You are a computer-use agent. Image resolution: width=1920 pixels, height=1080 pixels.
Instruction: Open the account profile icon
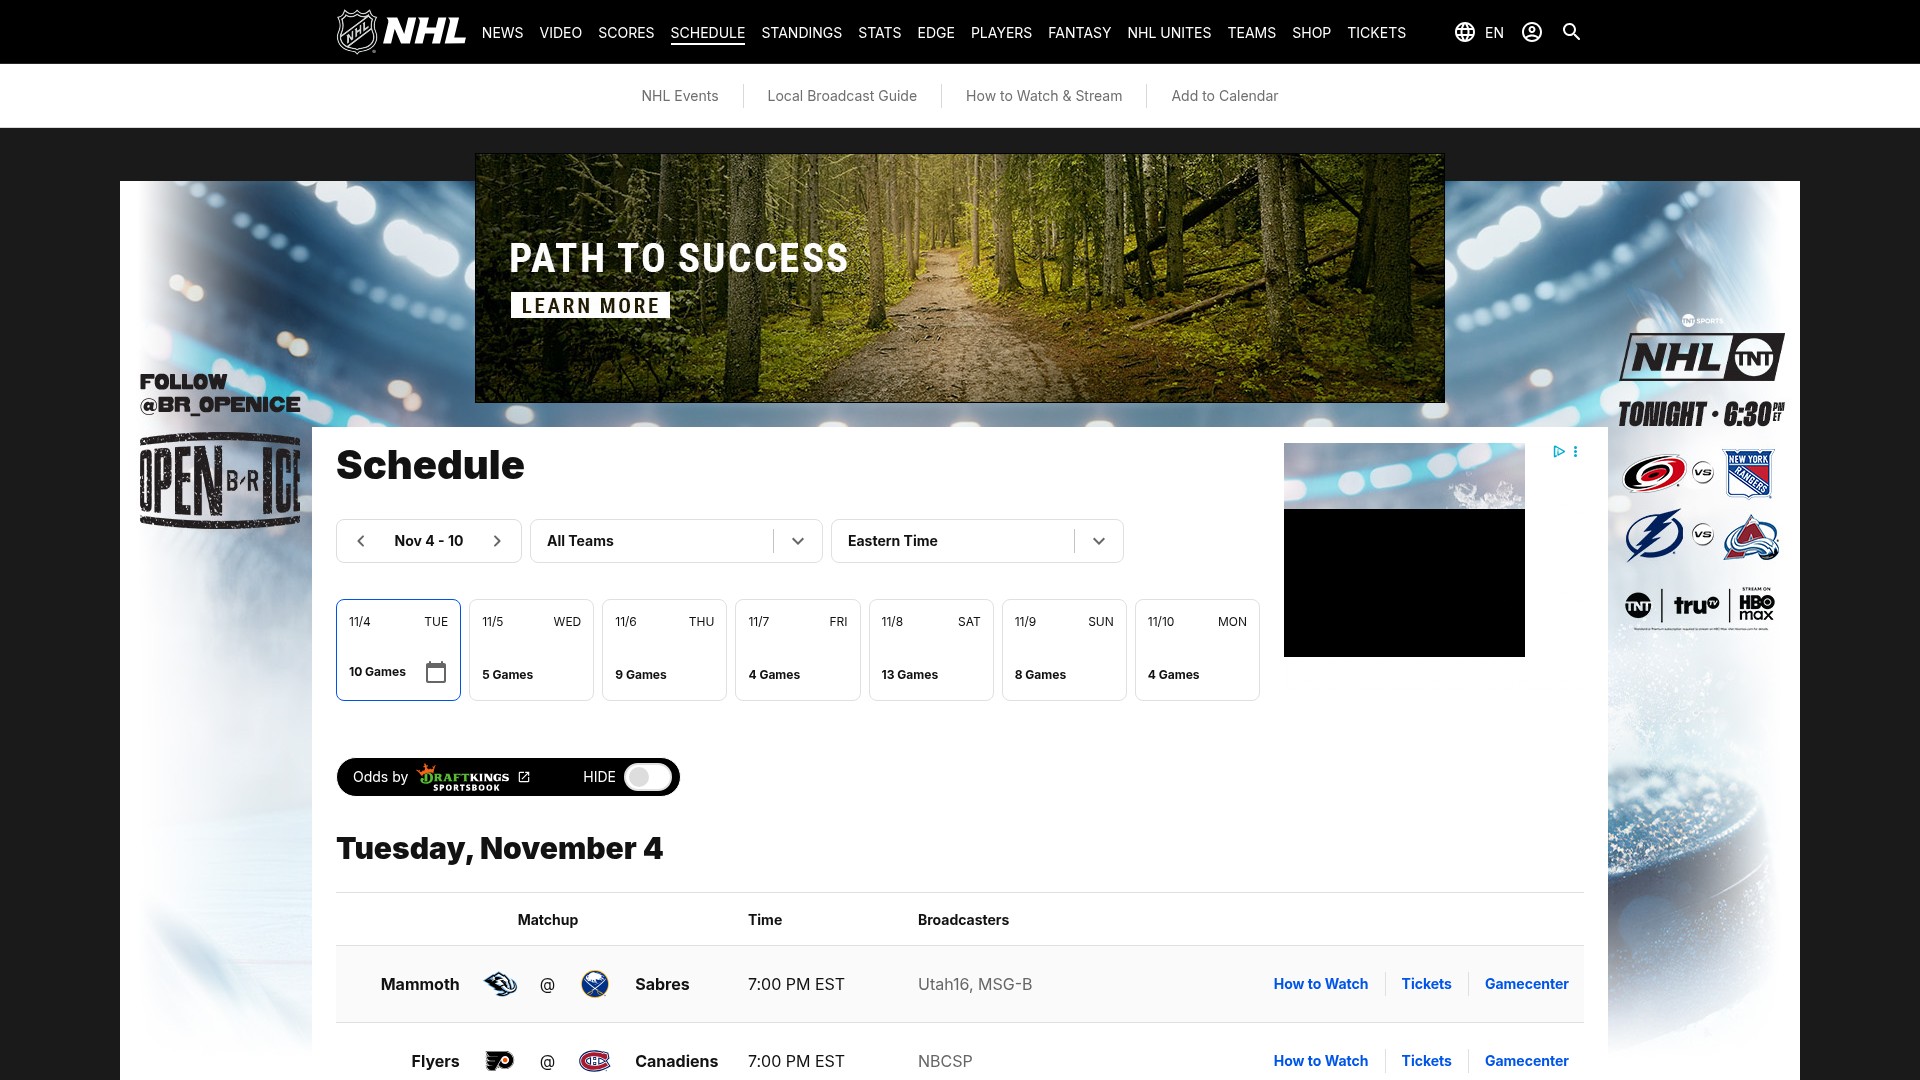click(x=1532, y=32)
